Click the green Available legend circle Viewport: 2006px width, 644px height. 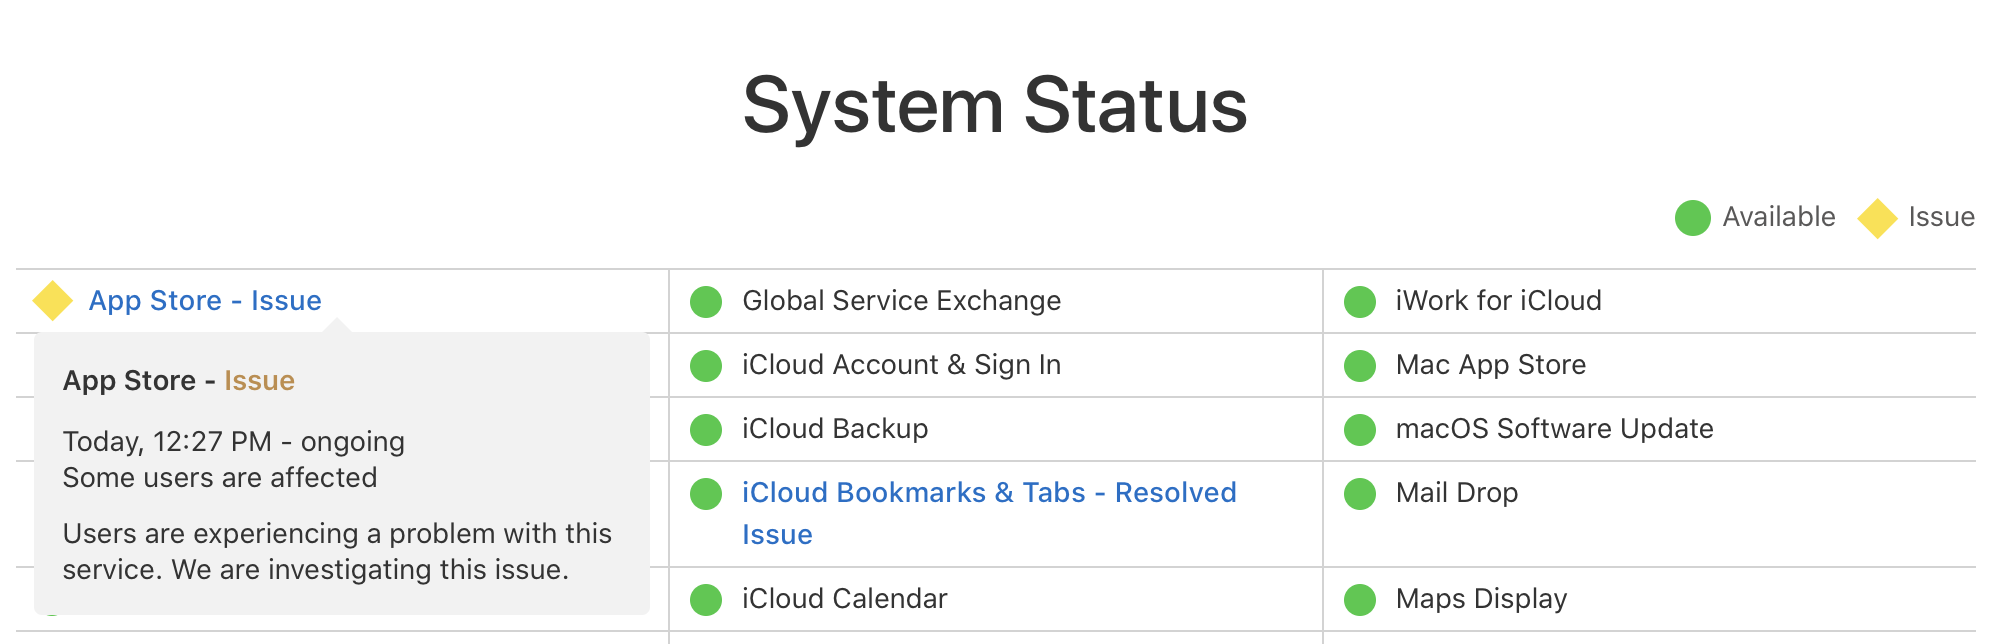tap(1693, 217)
